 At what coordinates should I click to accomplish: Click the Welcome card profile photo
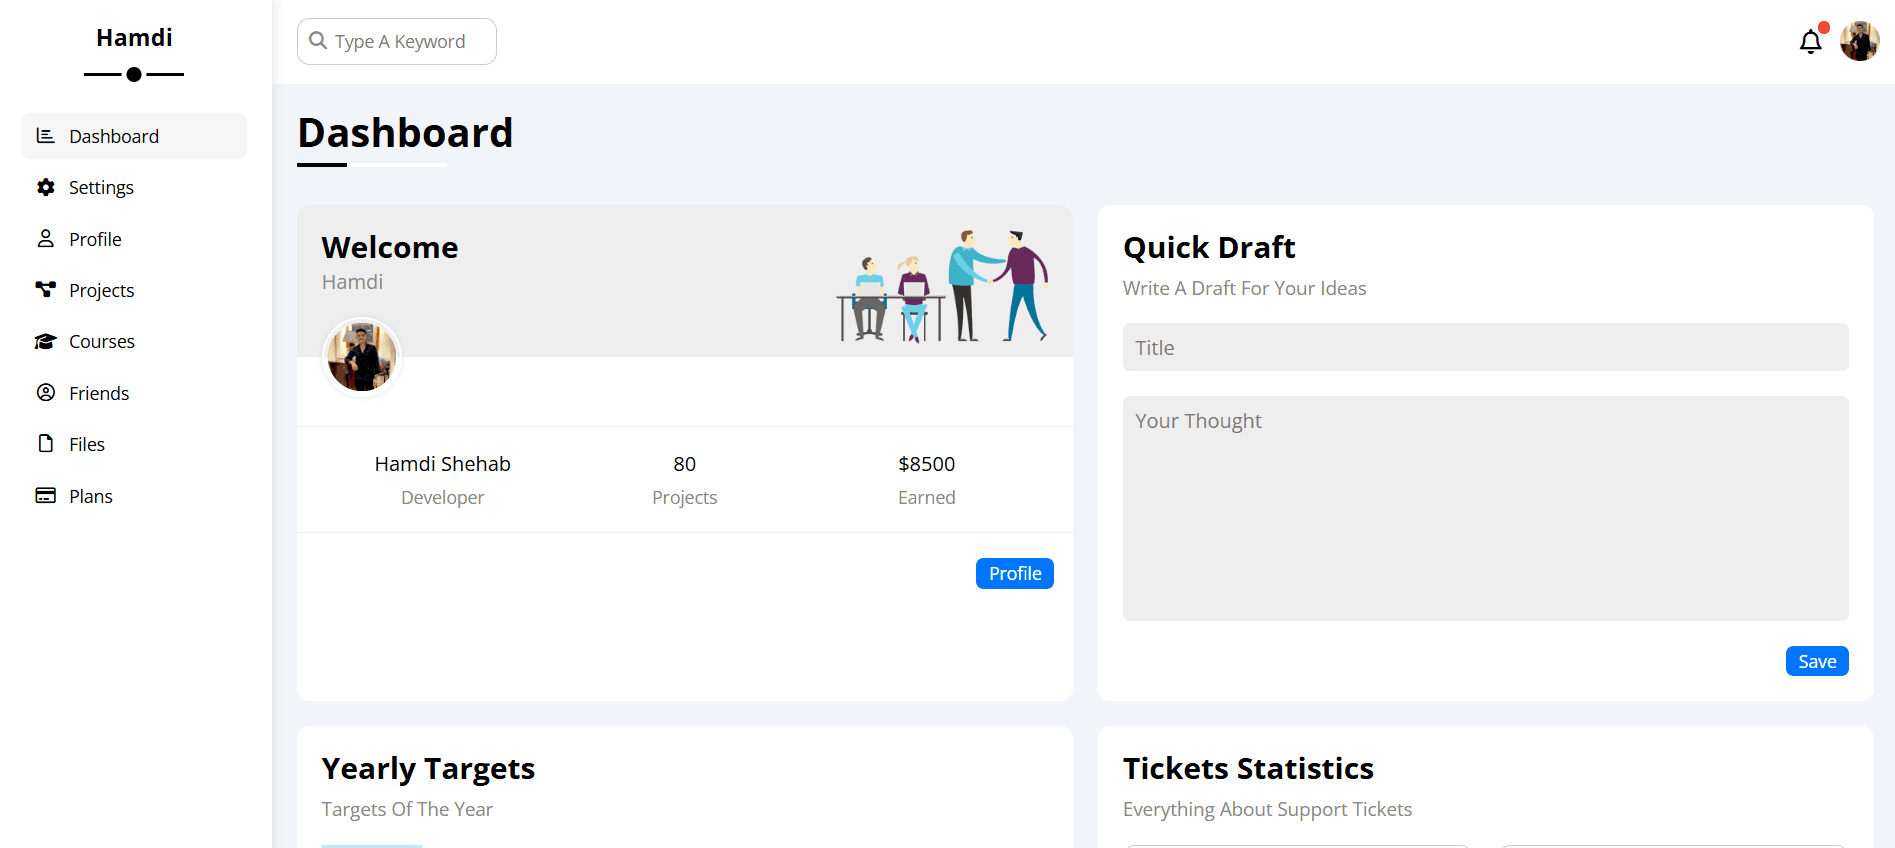click(x=361, y=357)
